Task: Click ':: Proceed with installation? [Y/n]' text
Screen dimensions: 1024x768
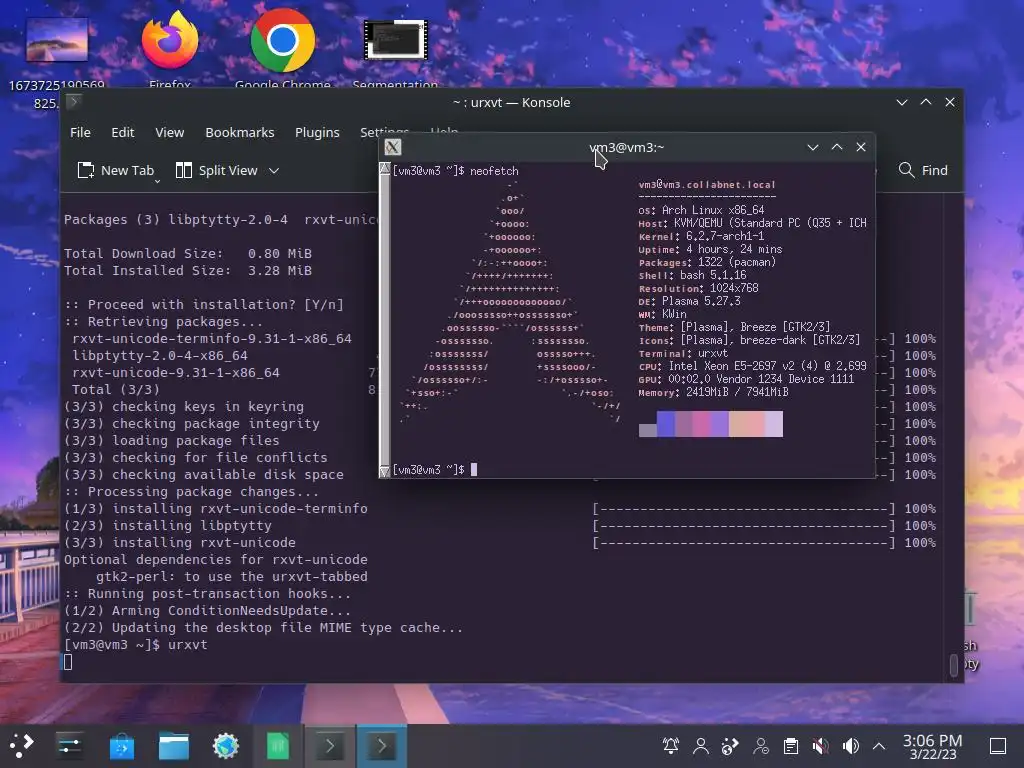Action: (x=204, y=304)
